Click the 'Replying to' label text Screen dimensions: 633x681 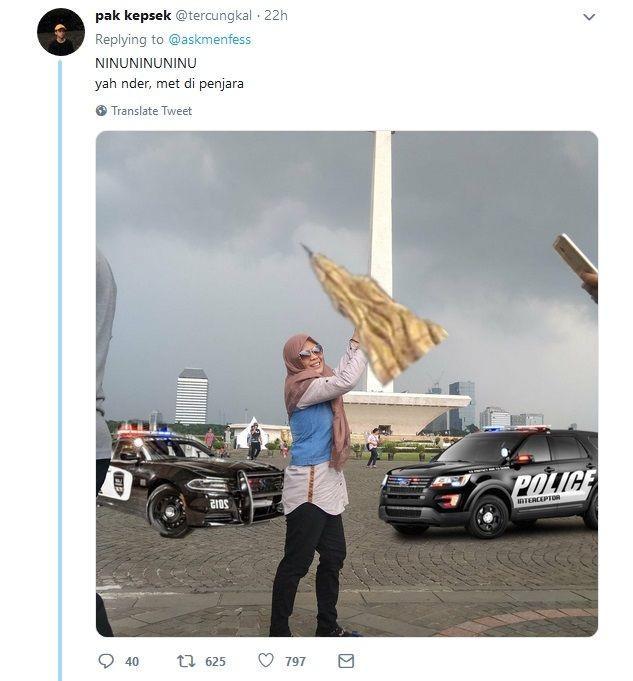coord(129,40)
